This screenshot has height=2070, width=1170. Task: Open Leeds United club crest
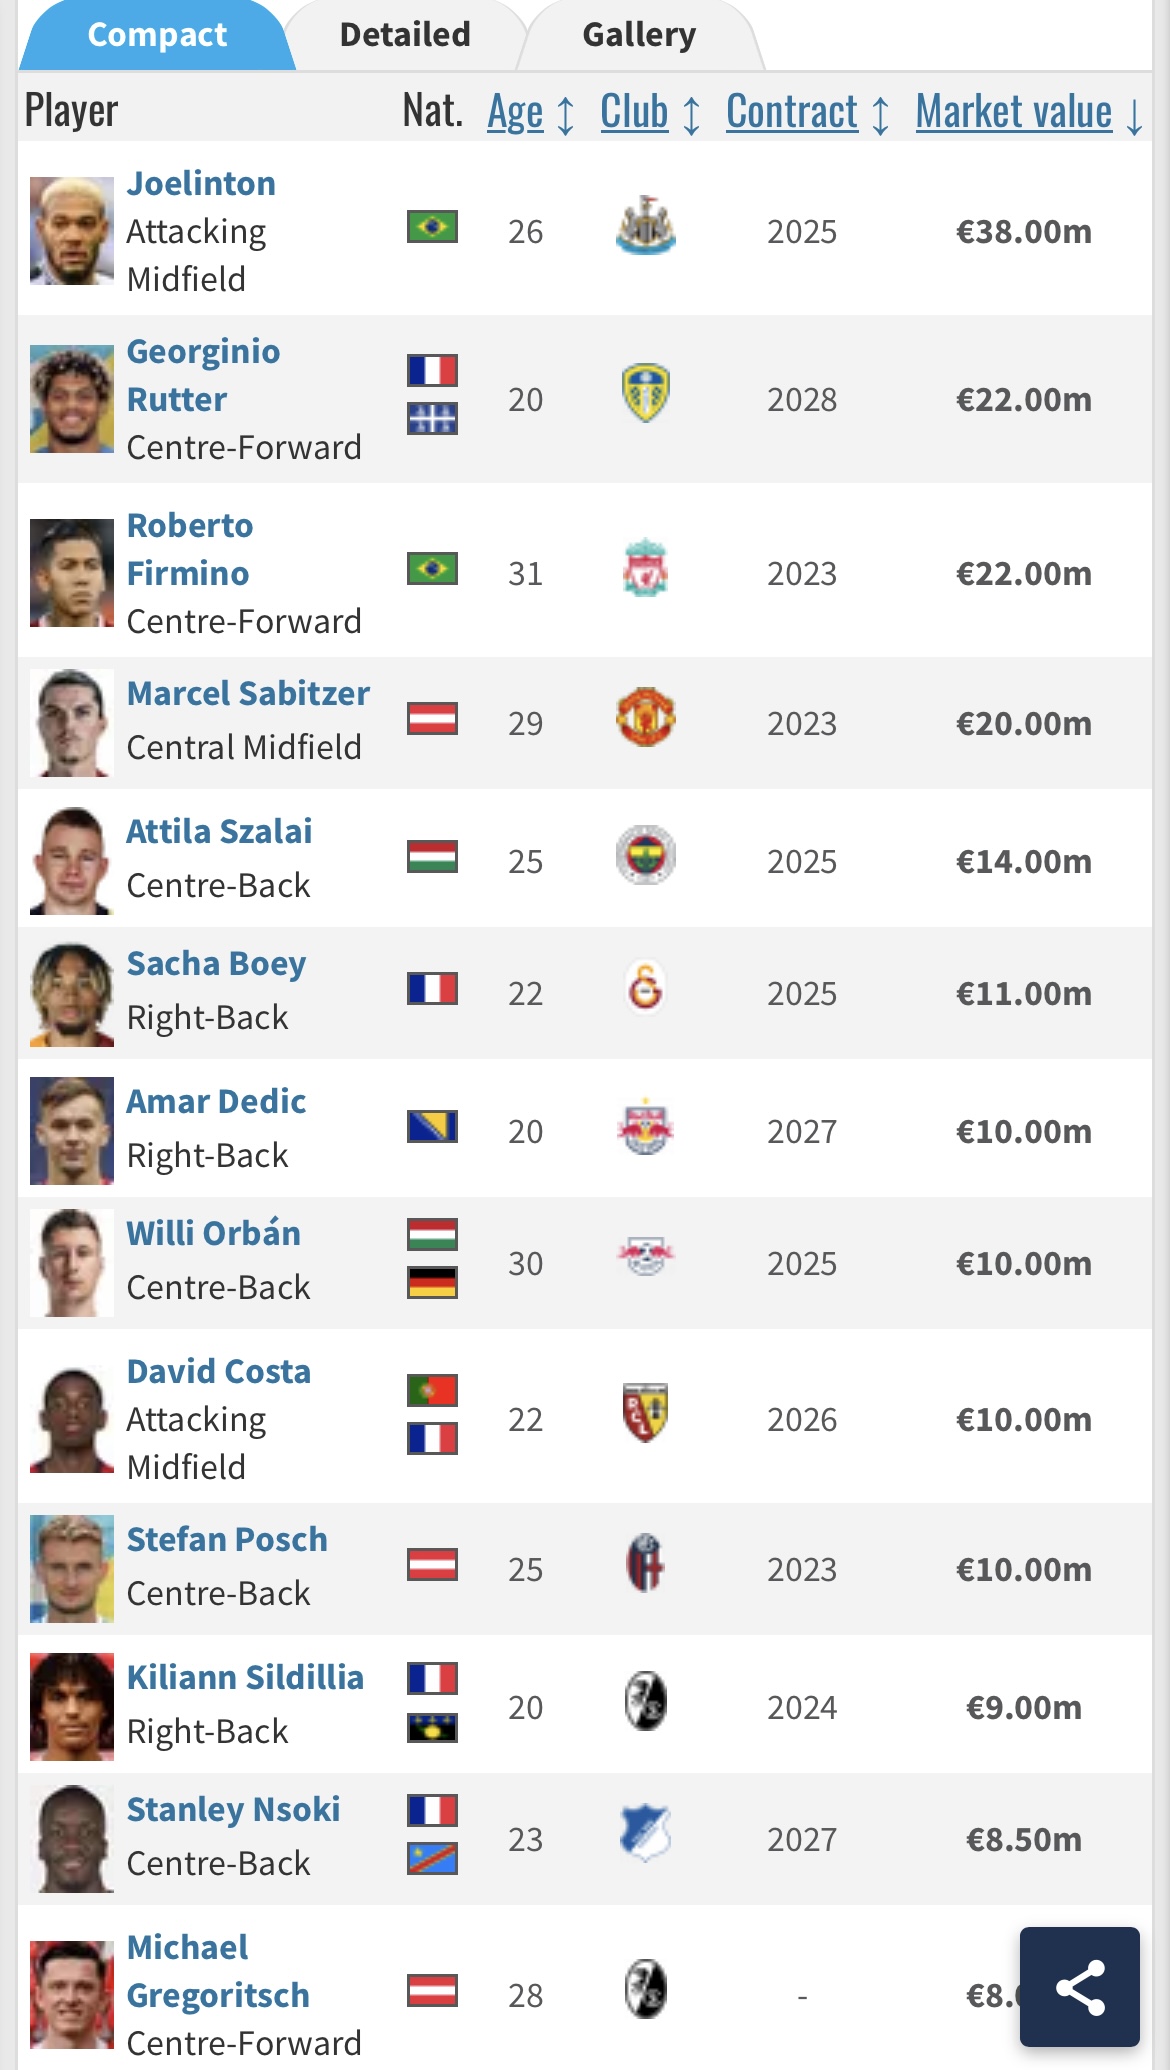coord(646,393)
